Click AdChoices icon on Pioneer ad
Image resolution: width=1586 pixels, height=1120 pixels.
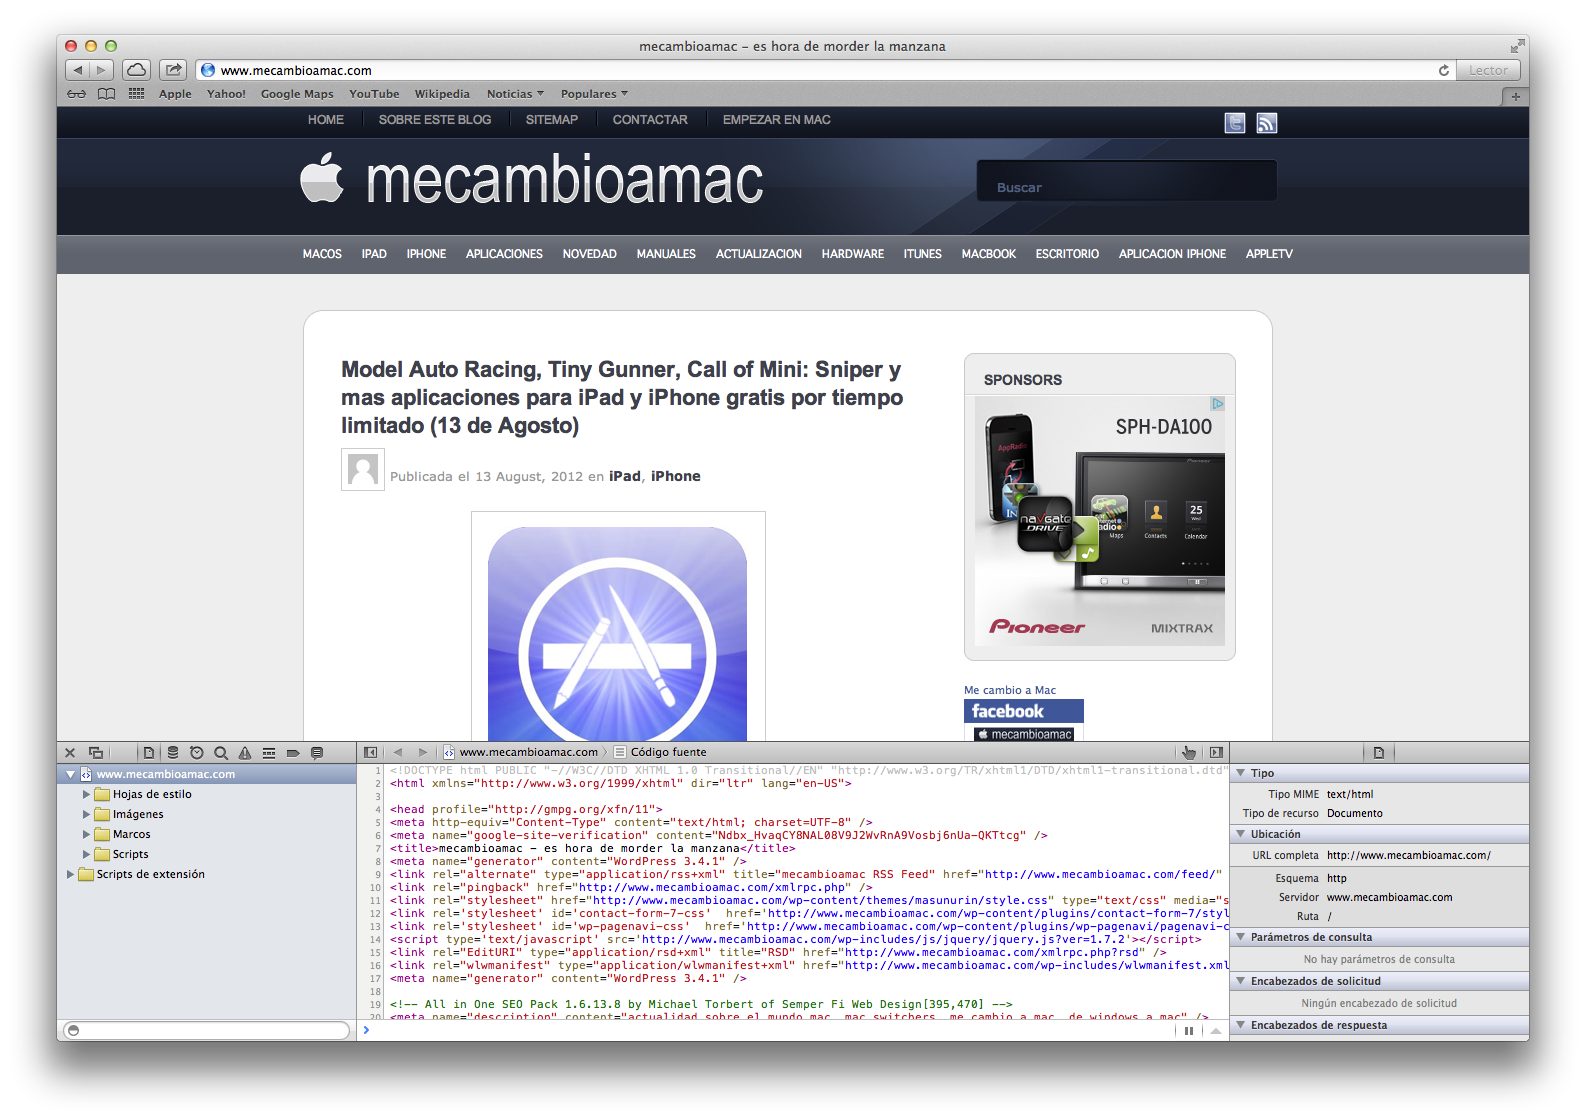click(x=1218, y=404)
